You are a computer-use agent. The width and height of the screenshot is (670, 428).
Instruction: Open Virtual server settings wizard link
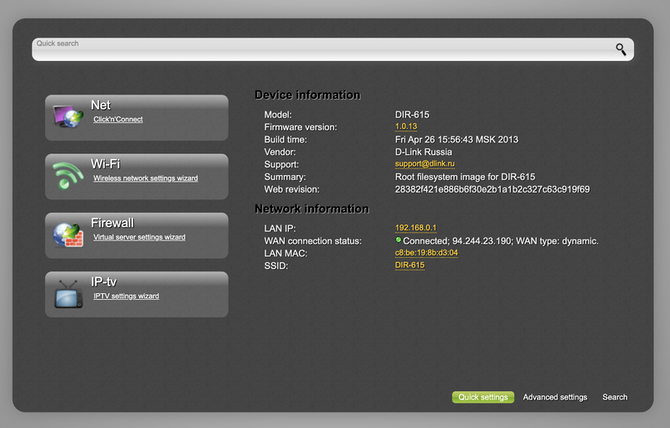pyautogui.click(x=139, y=237)
